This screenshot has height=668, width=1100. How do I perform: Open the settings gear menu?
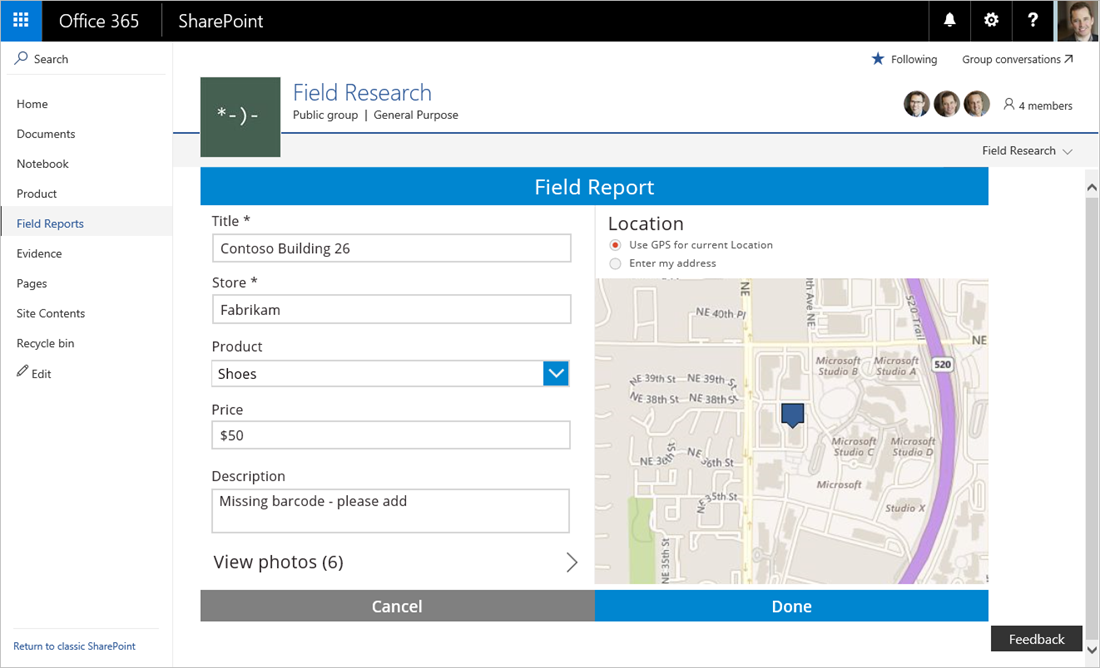tap(991, 20)
